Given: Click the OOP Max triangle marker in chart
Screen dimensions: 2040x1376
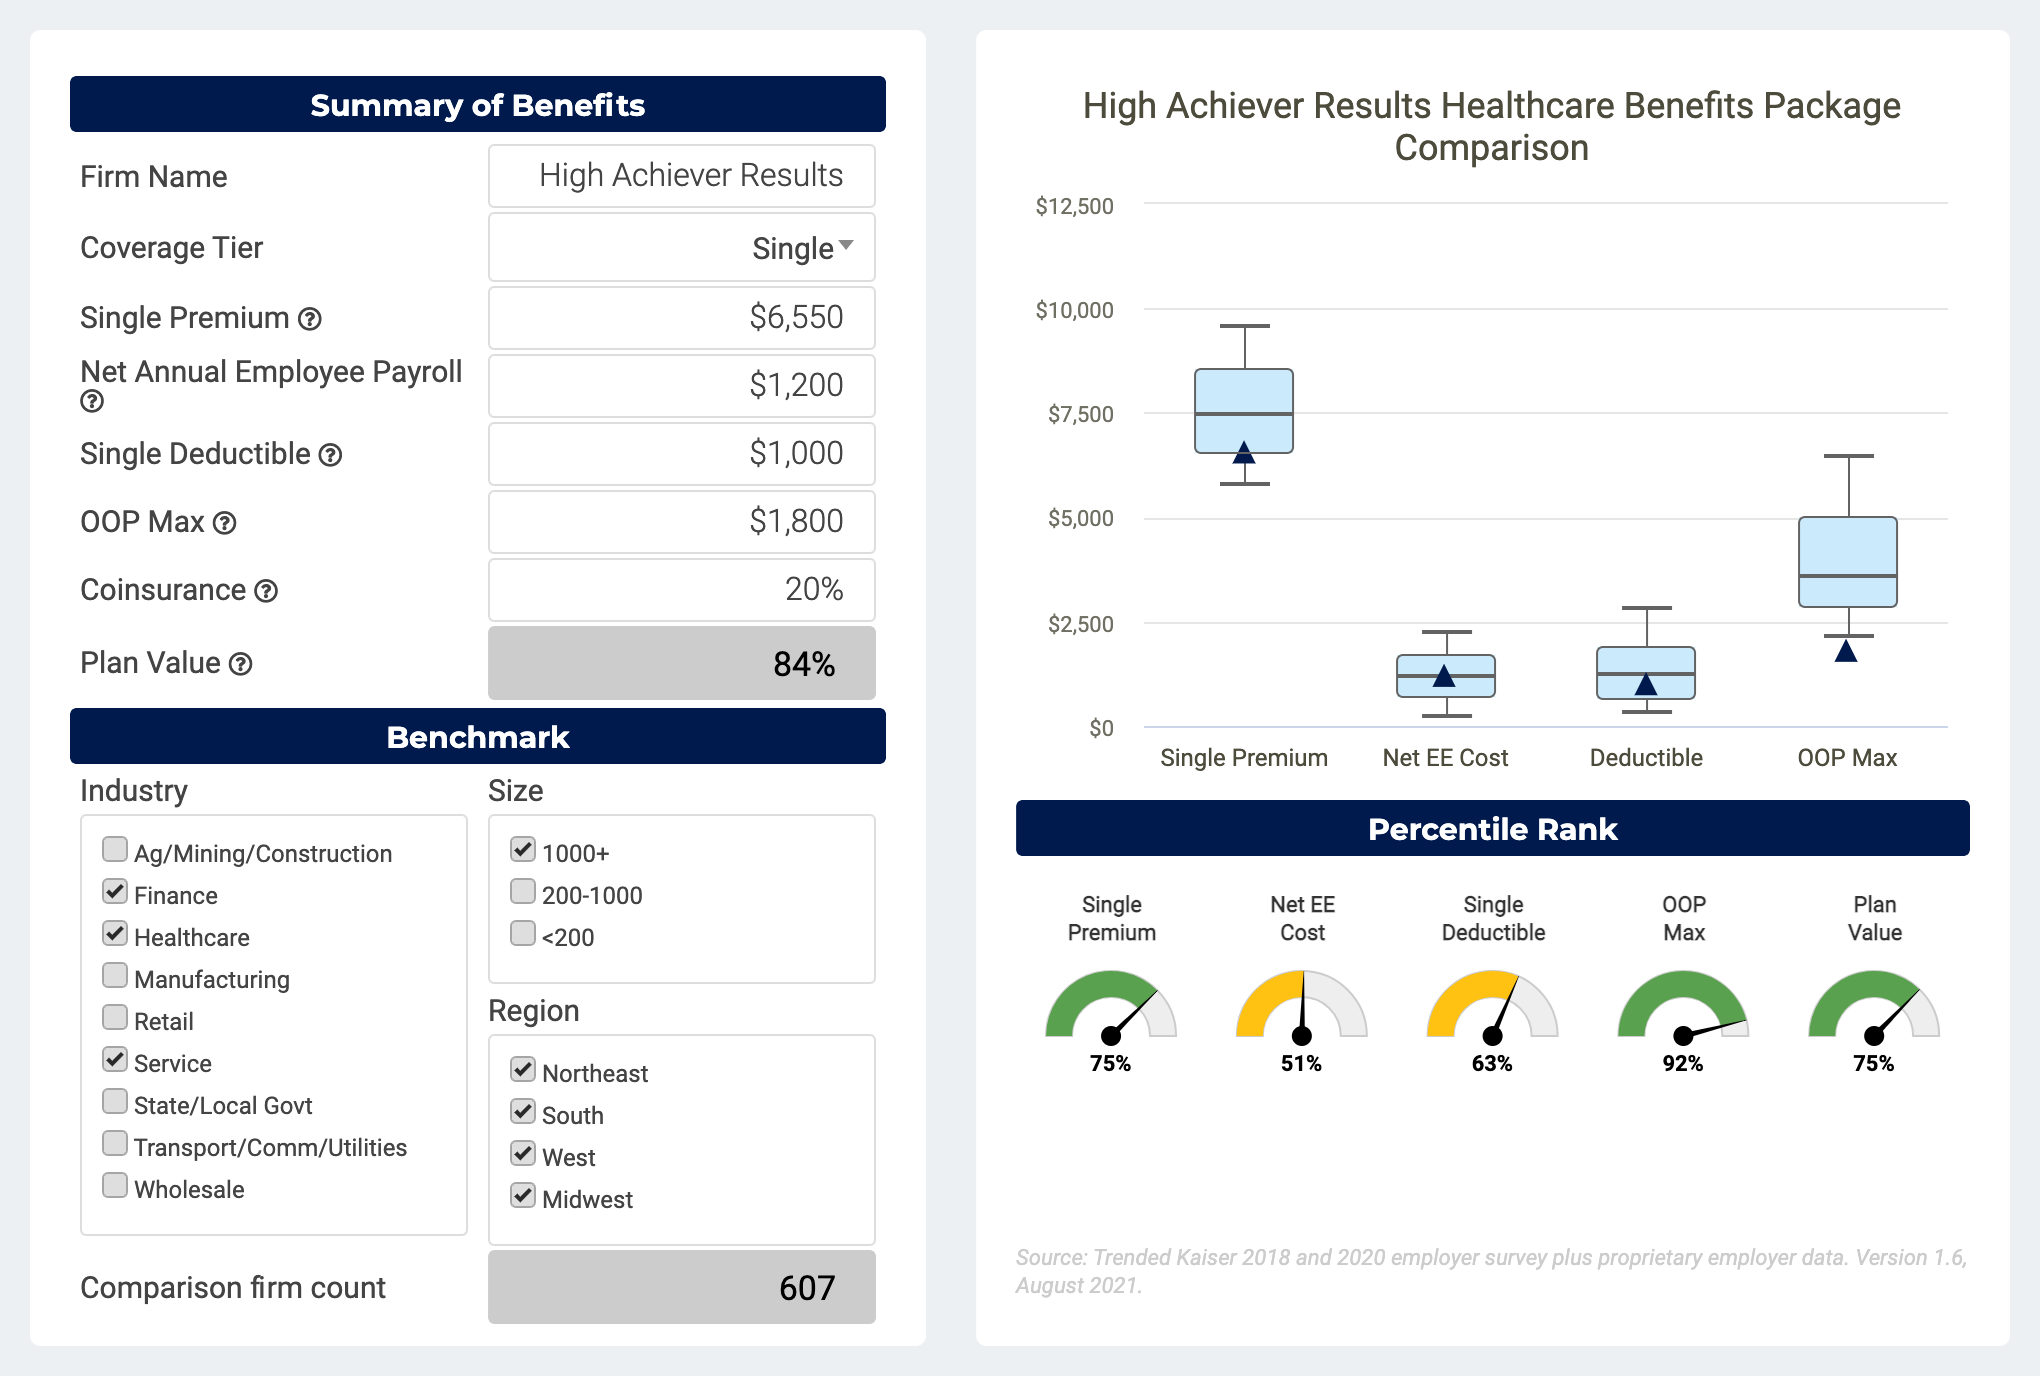Looking at the screenshot, I should (x=1846, y=651).
